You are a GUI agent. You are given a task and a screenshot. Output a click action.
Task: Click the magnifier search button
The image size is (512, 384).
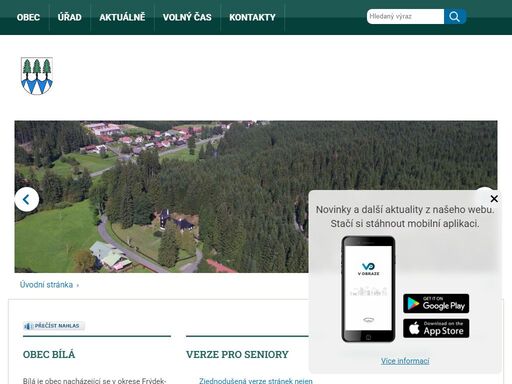pos(455,17)
